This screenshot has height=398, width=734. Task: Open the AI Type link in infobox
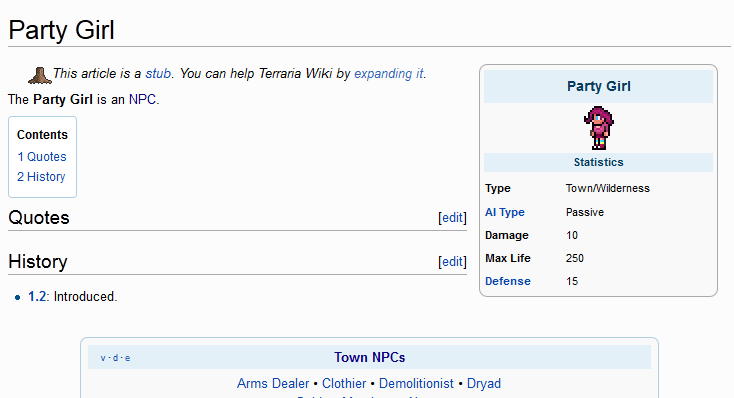[505, 212]
